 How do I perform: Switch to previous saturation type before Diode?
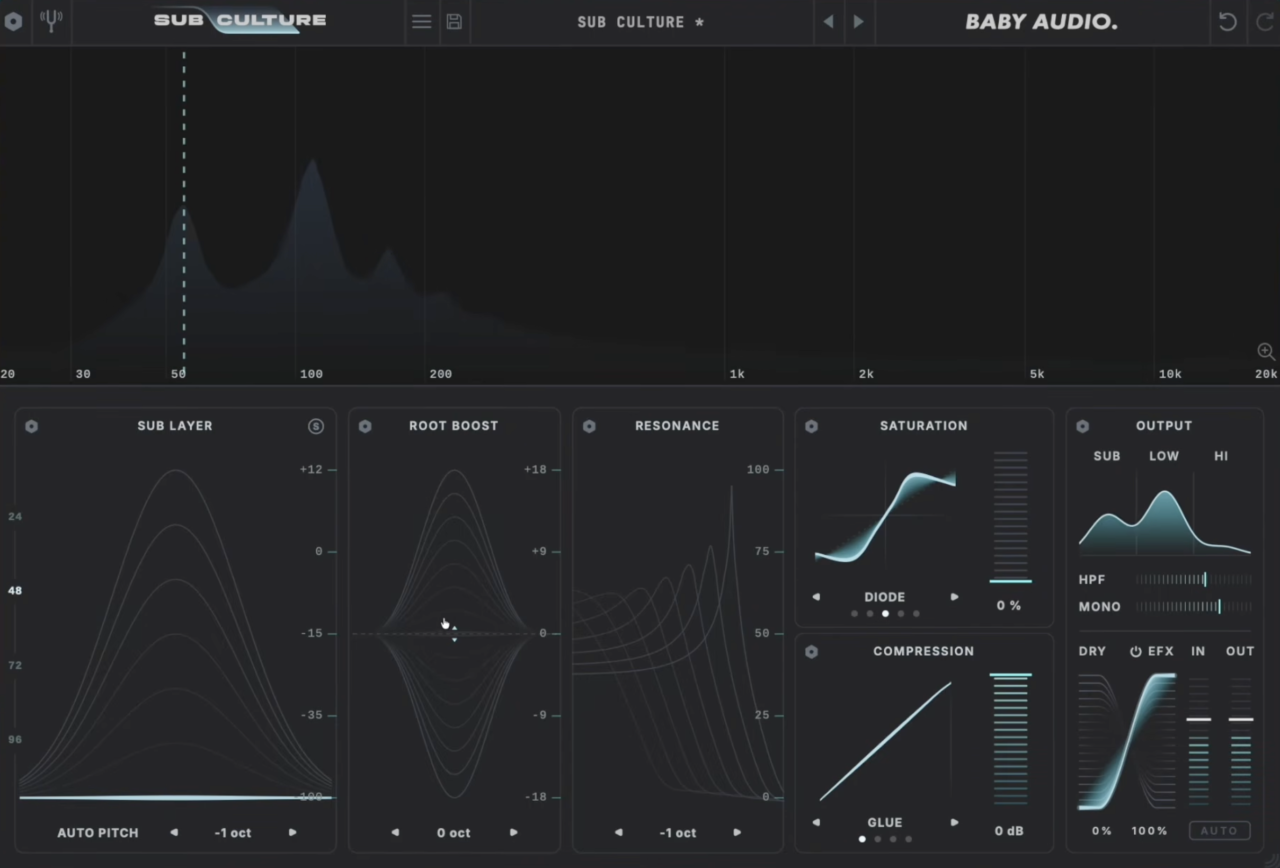pyautogui.click(x=816, y=597)
